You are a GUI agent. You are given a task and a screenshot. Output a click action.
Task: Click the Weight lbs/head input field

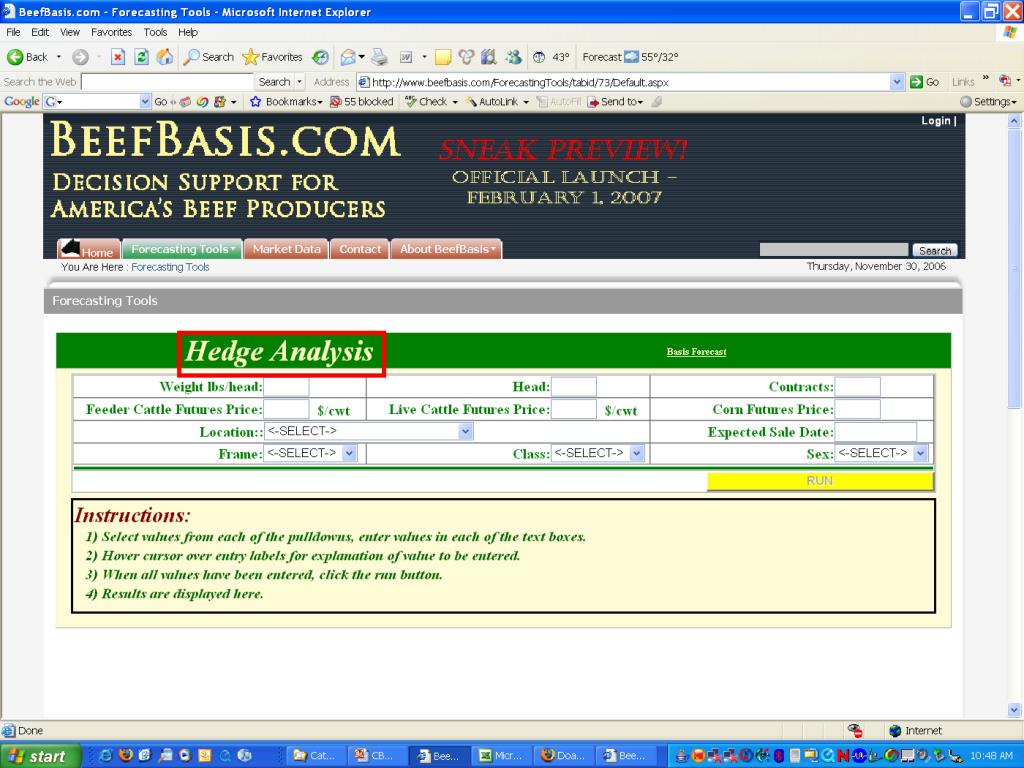(286, 387)
